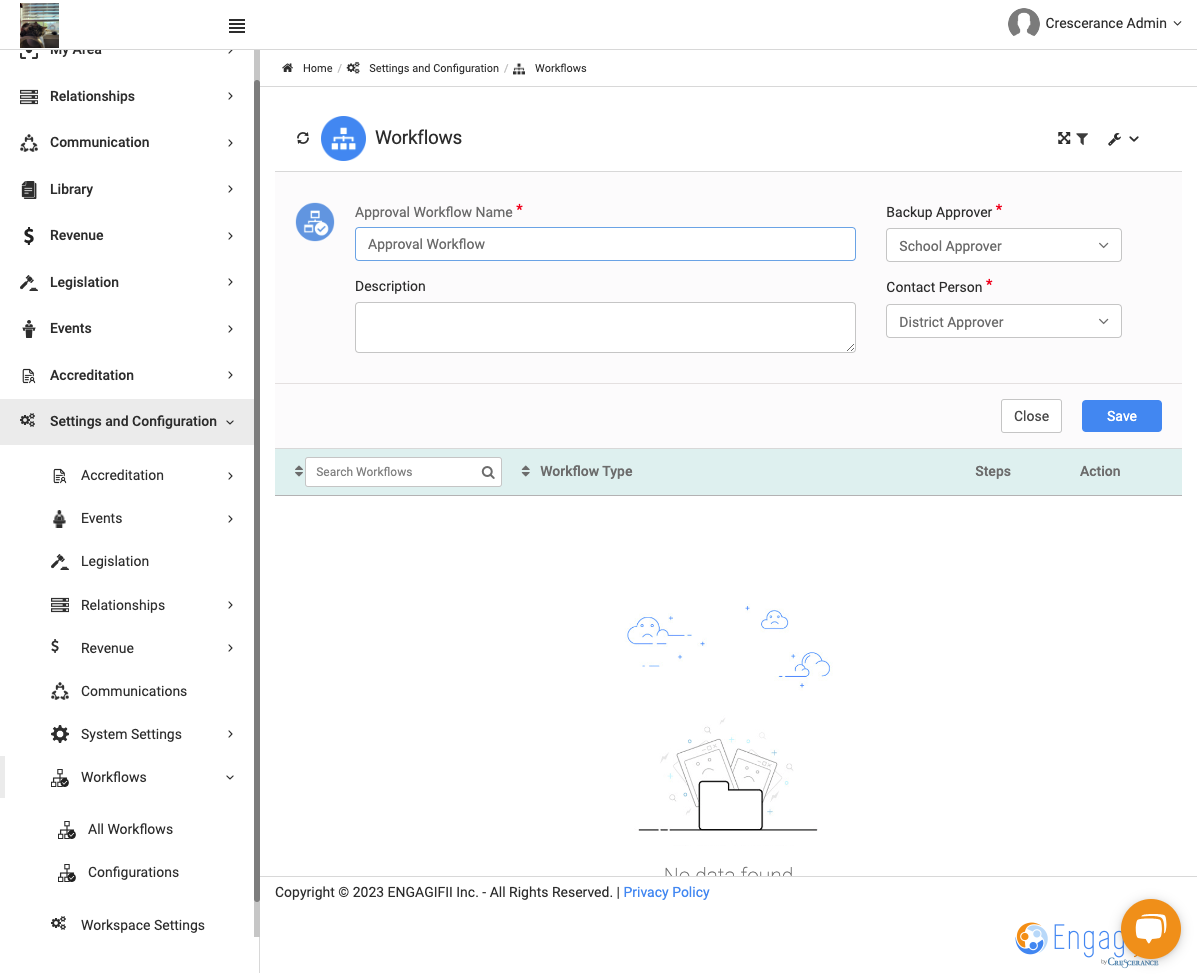Click the Library book icon
This screenshot has width=1197, height=975.
29,189
